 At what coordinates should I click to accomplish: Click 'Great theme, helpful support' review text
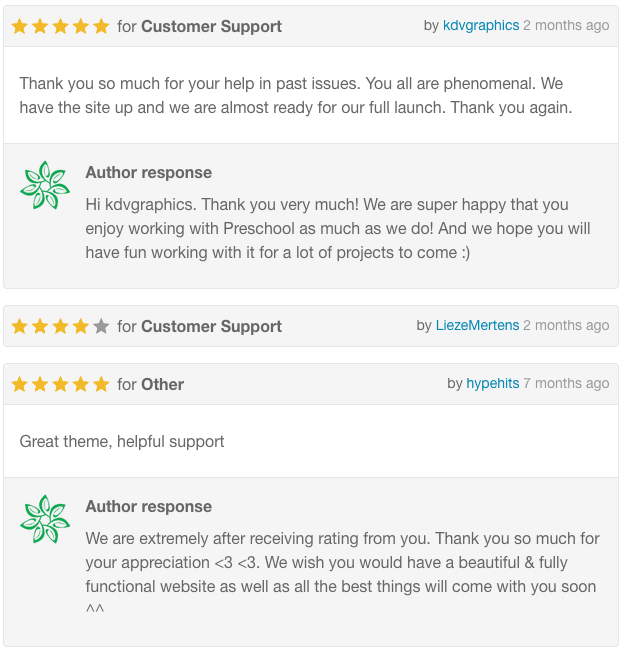point(121,442)
